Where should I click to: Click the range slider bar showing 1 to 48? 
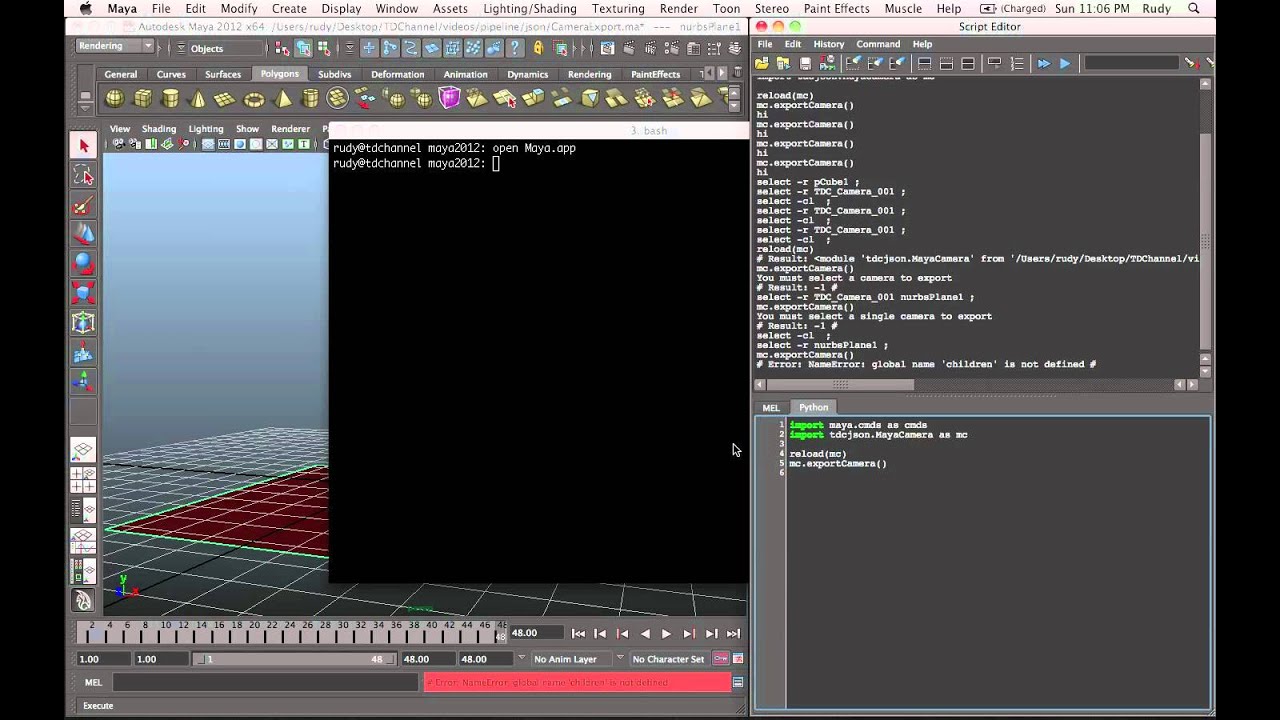coord(293,659)
